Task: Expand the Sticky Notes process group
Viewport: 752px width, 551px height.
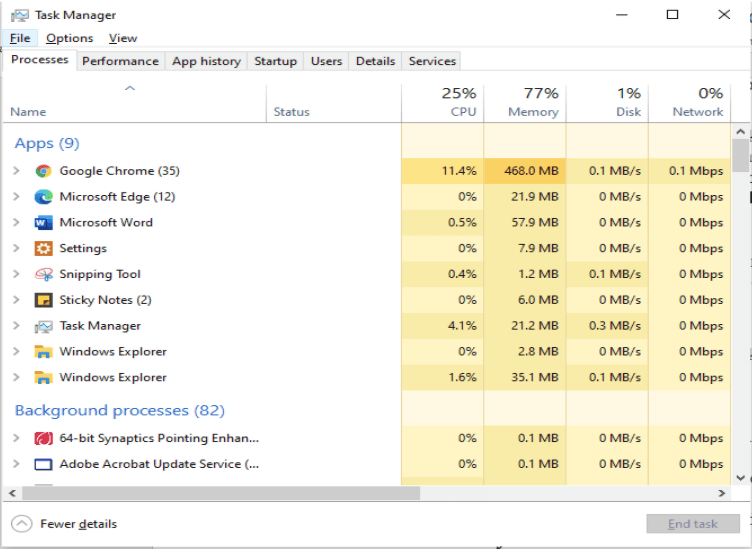Action: (x=16, y=300)
